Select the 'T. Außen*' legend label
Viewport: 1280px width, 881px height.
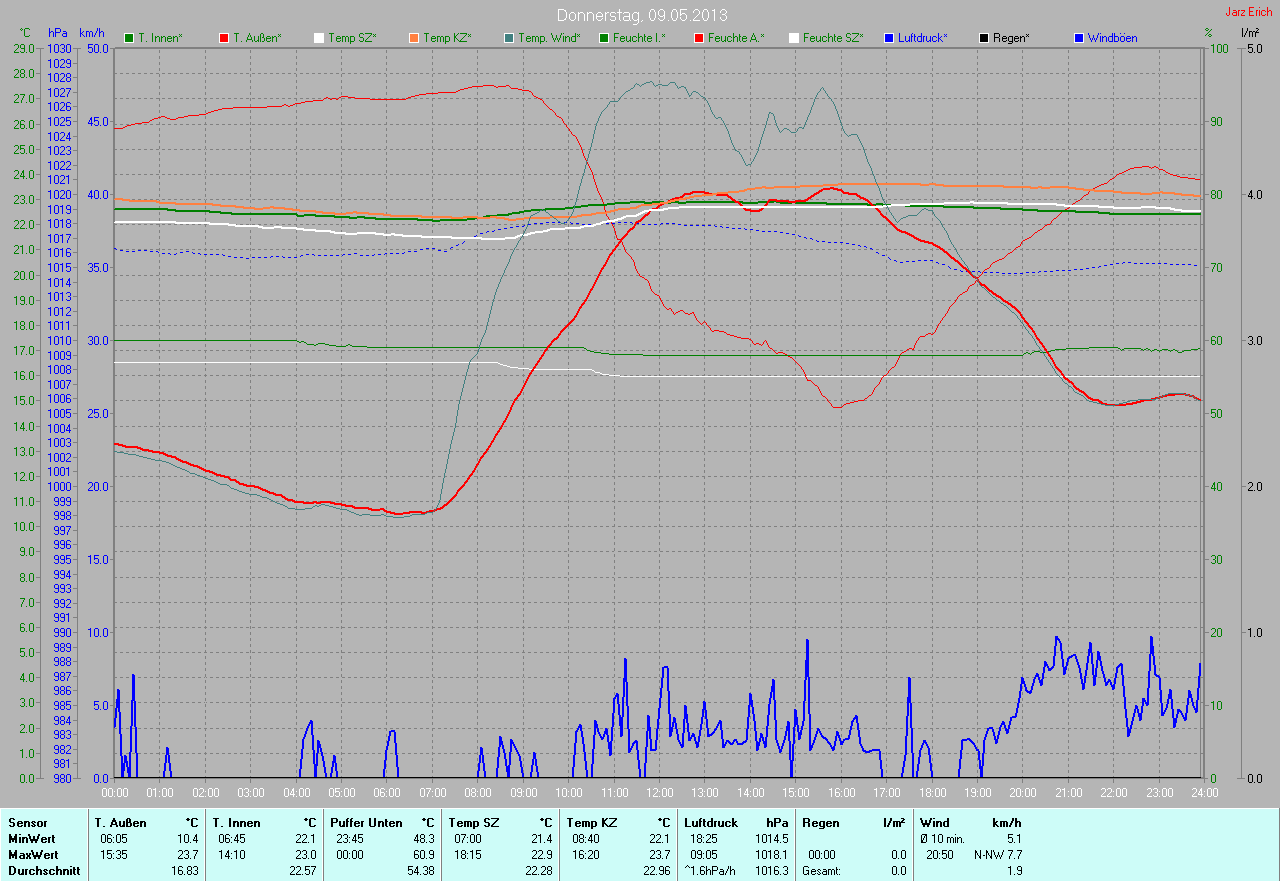coord(257,38)
